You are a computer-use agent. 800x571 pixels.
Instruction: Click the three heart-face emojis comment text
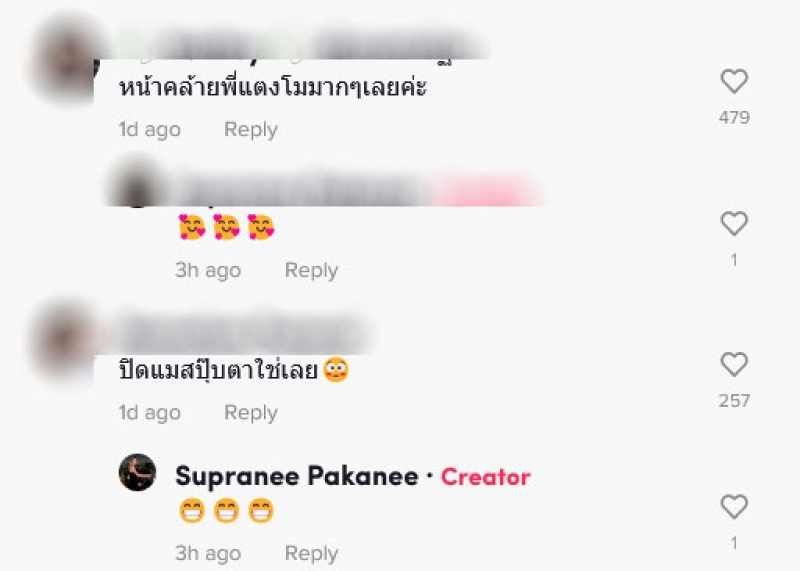point(227,227)
